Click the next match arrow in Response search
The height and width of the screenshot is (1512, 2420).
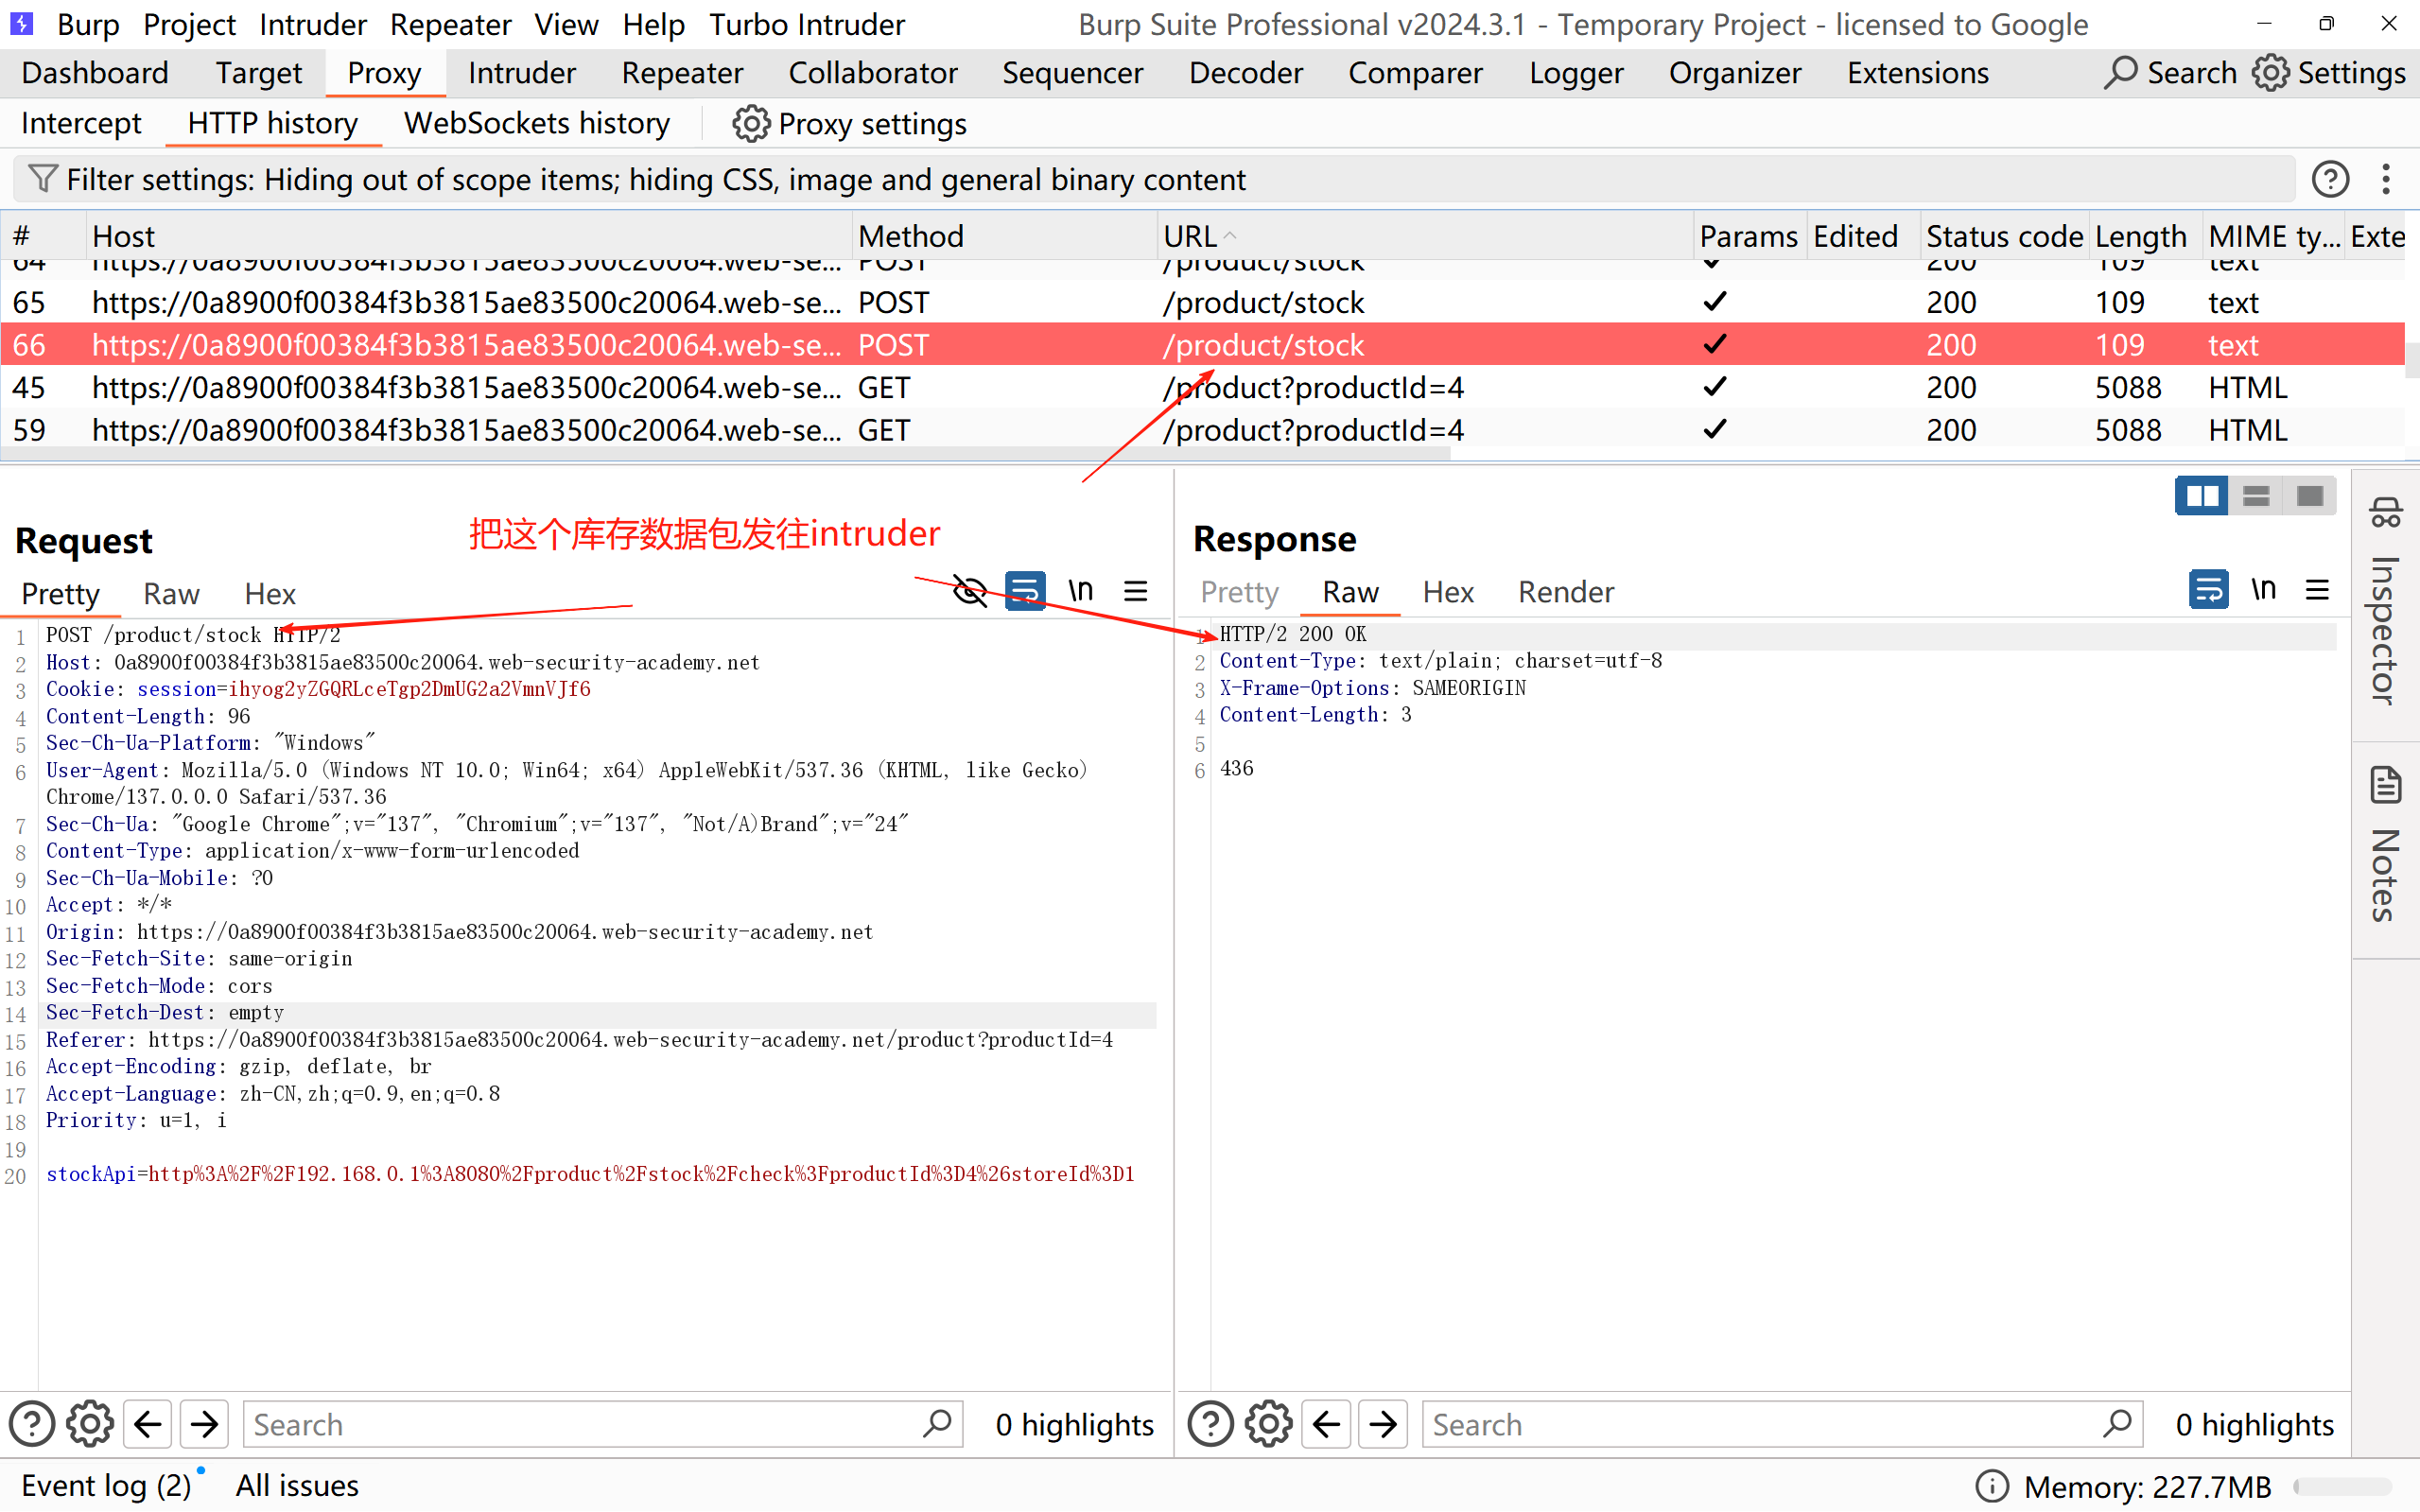click(1384, 1424)
